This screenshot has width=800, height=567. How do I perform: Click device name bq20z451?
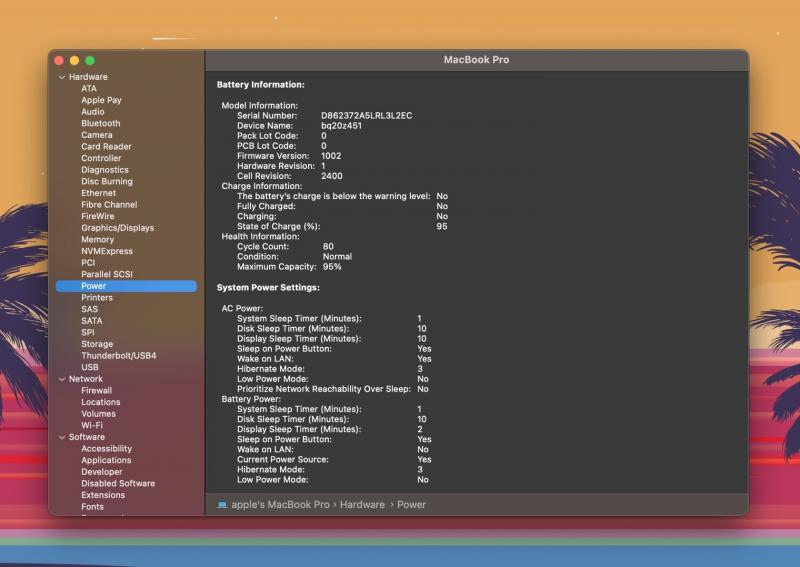tap(341, 126)
